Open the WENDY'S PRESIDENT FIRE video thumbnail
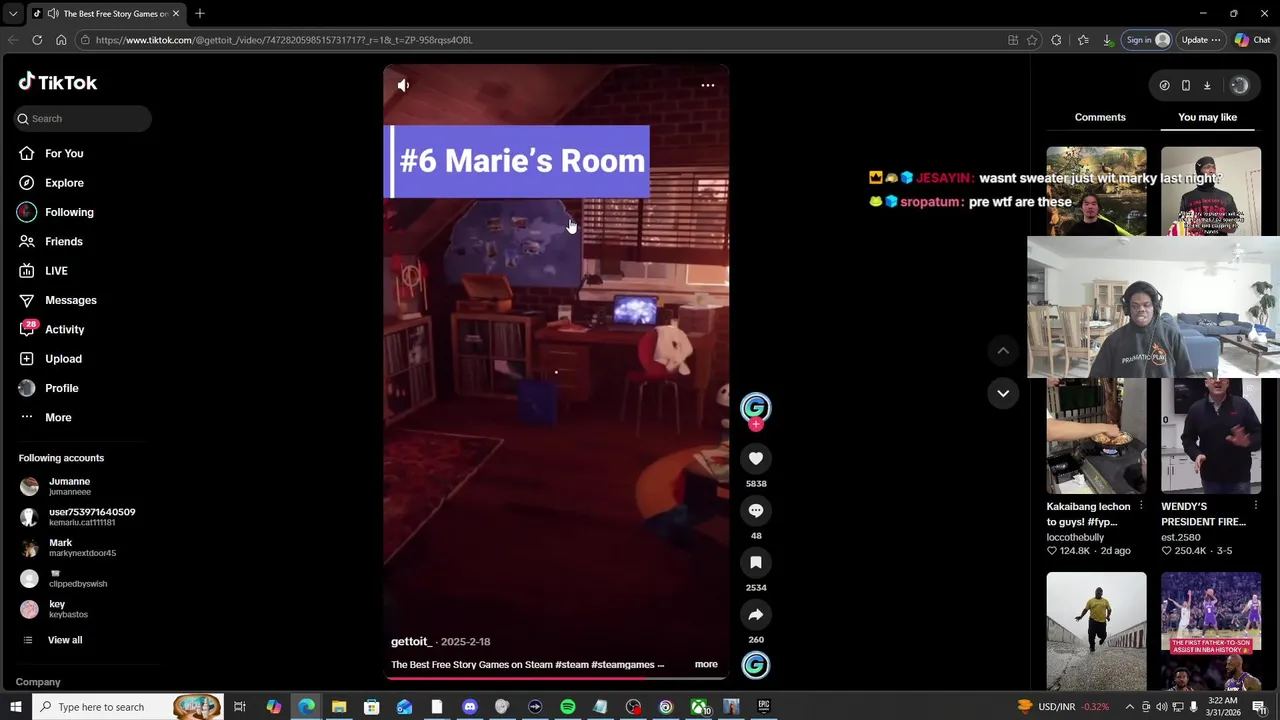 pos(1211,435)
